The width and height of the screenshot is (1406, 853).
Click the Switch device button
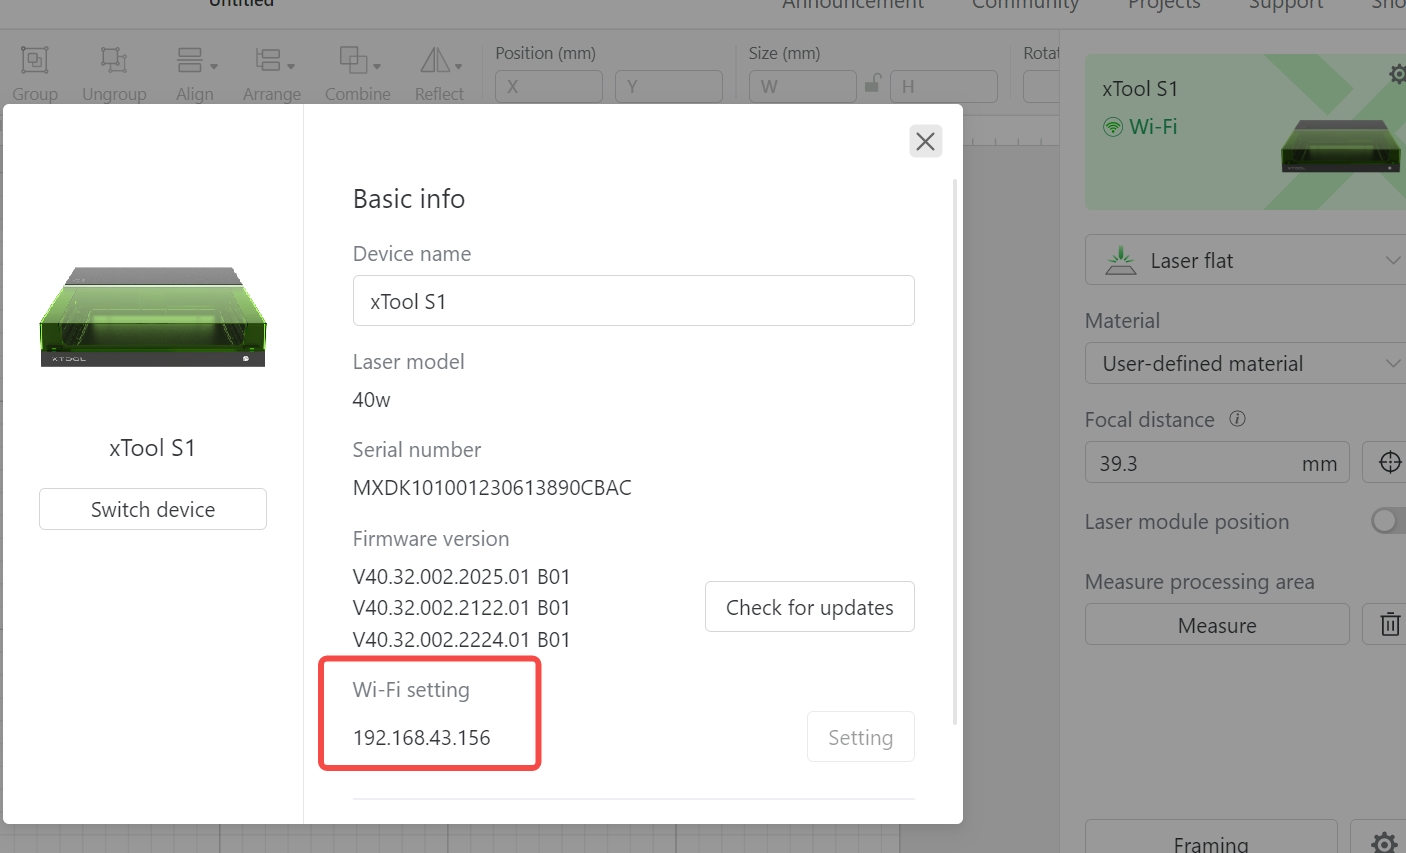[x=153, y=509]
